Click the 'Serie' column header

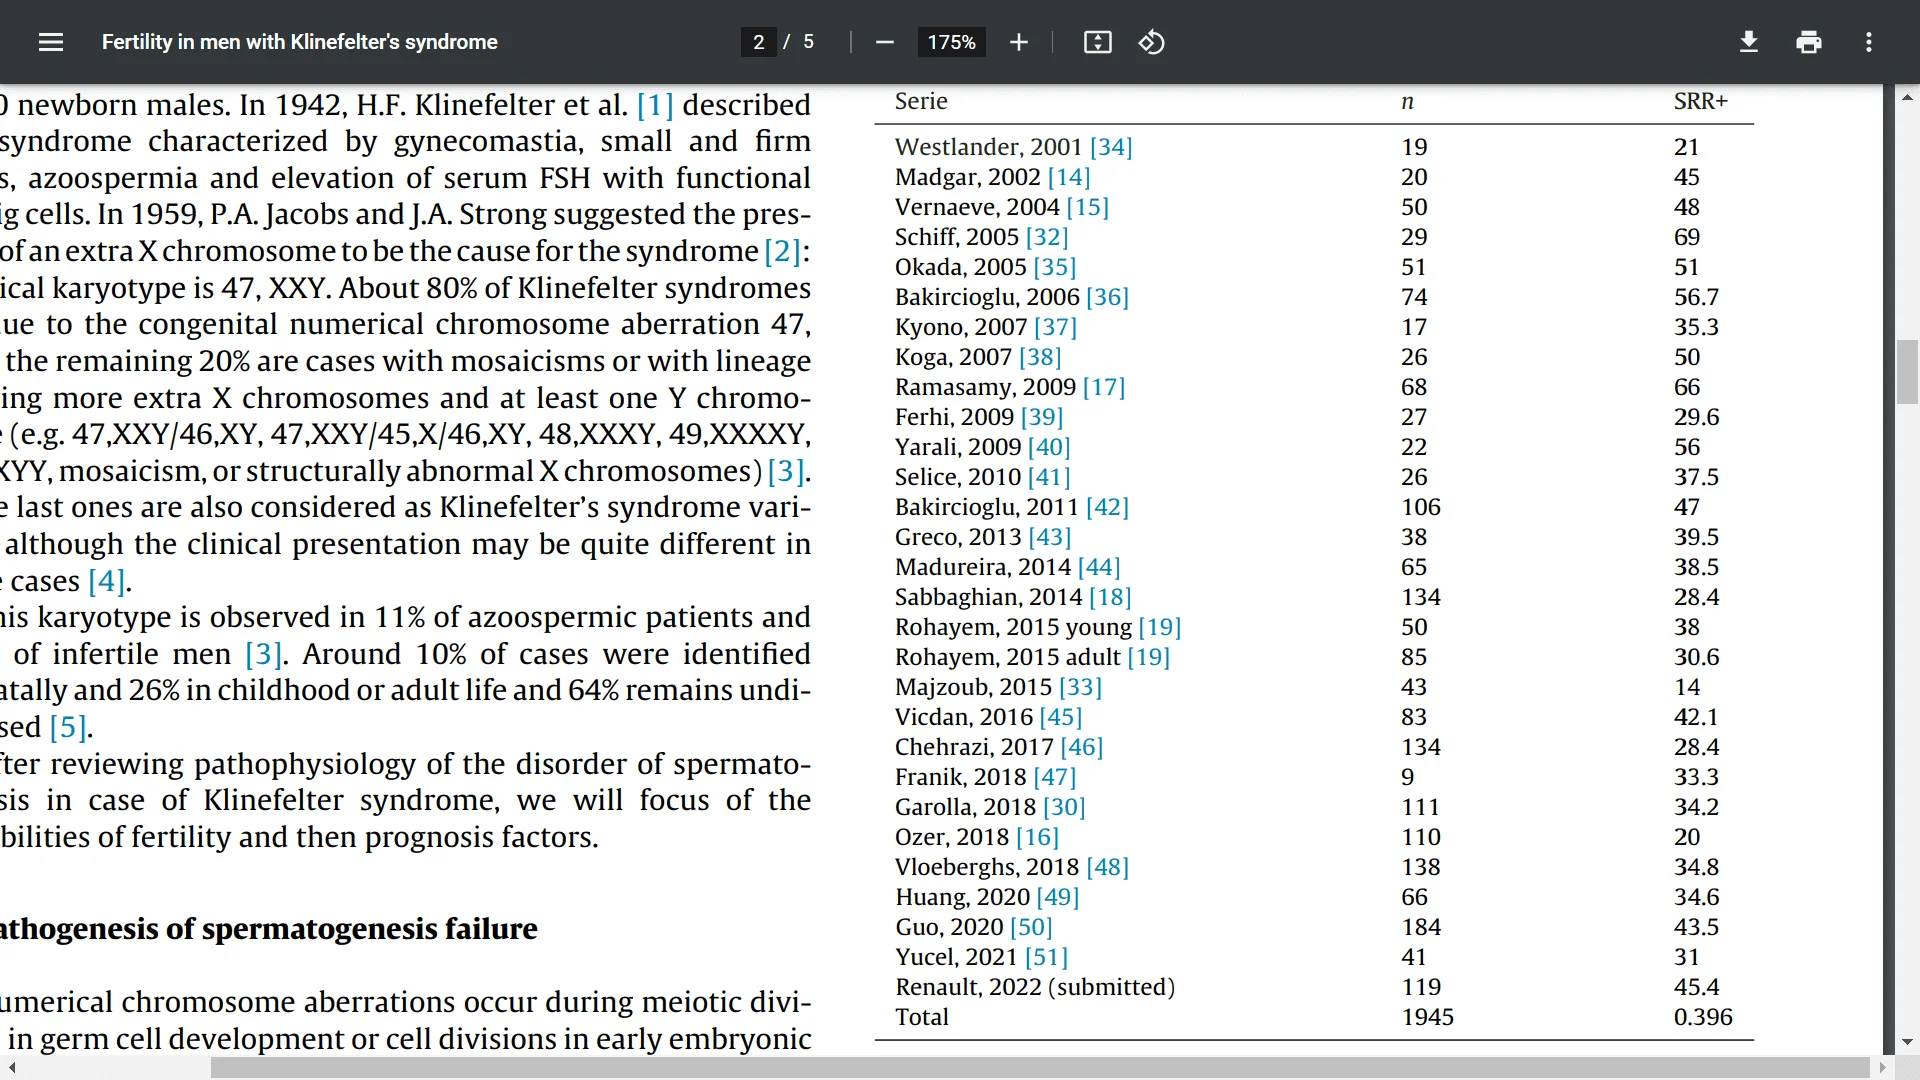coord(921,101)
